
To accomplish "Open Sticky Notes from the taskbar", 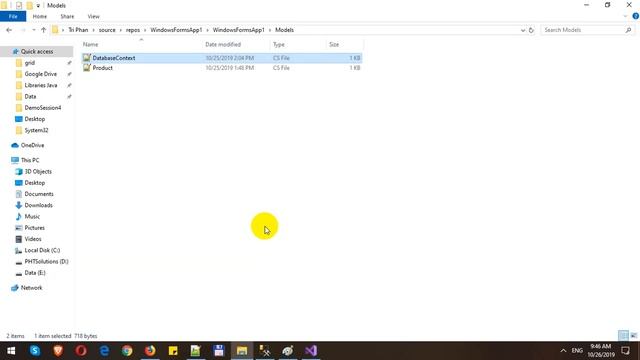I will 173,351.
